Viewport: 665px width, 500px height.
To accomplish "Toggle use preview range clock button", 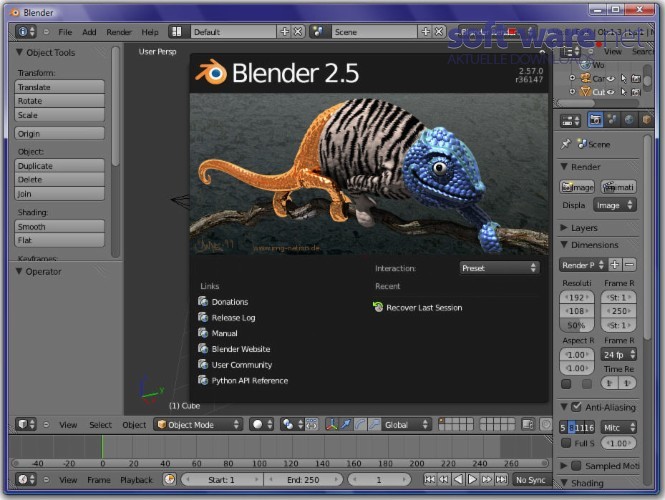I will [170, 480].
